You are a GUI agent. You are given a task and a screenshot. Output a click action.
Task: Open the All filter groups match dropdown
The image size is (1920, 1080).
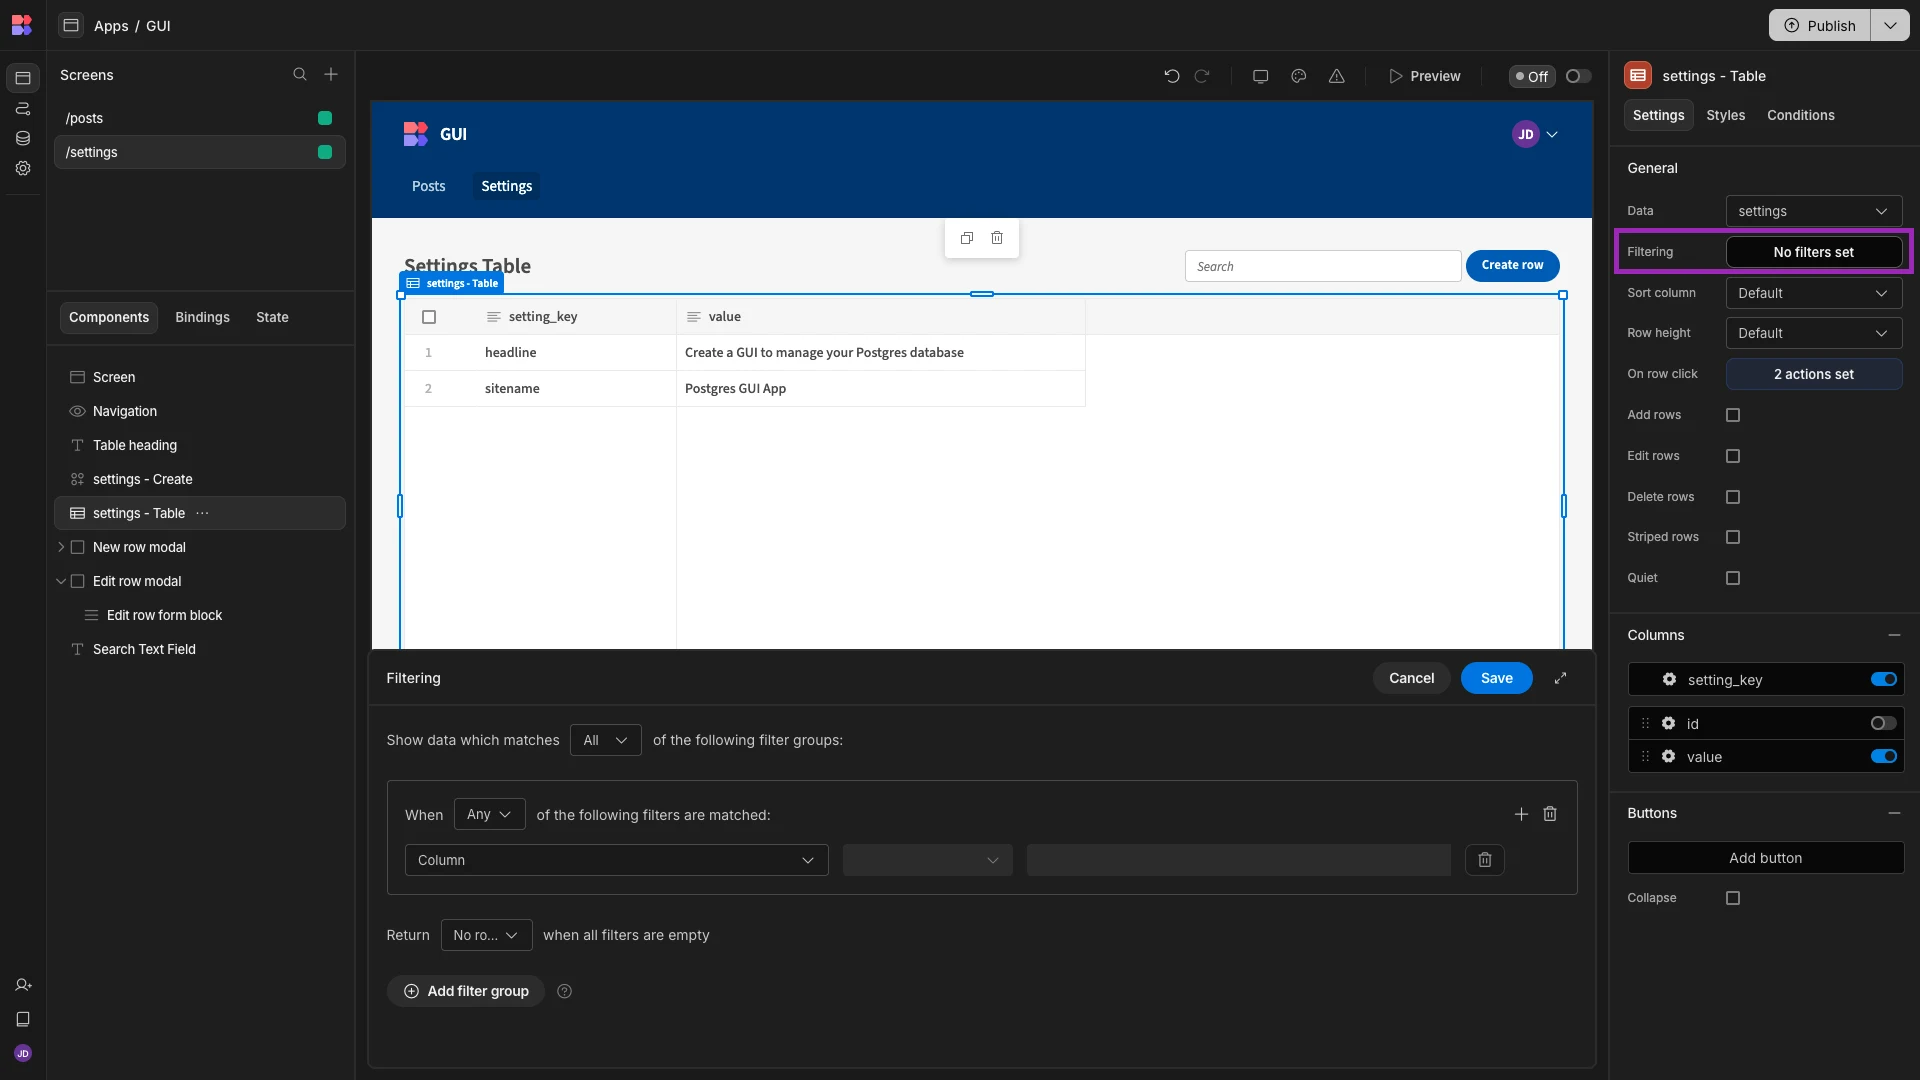tap(606, 740)
